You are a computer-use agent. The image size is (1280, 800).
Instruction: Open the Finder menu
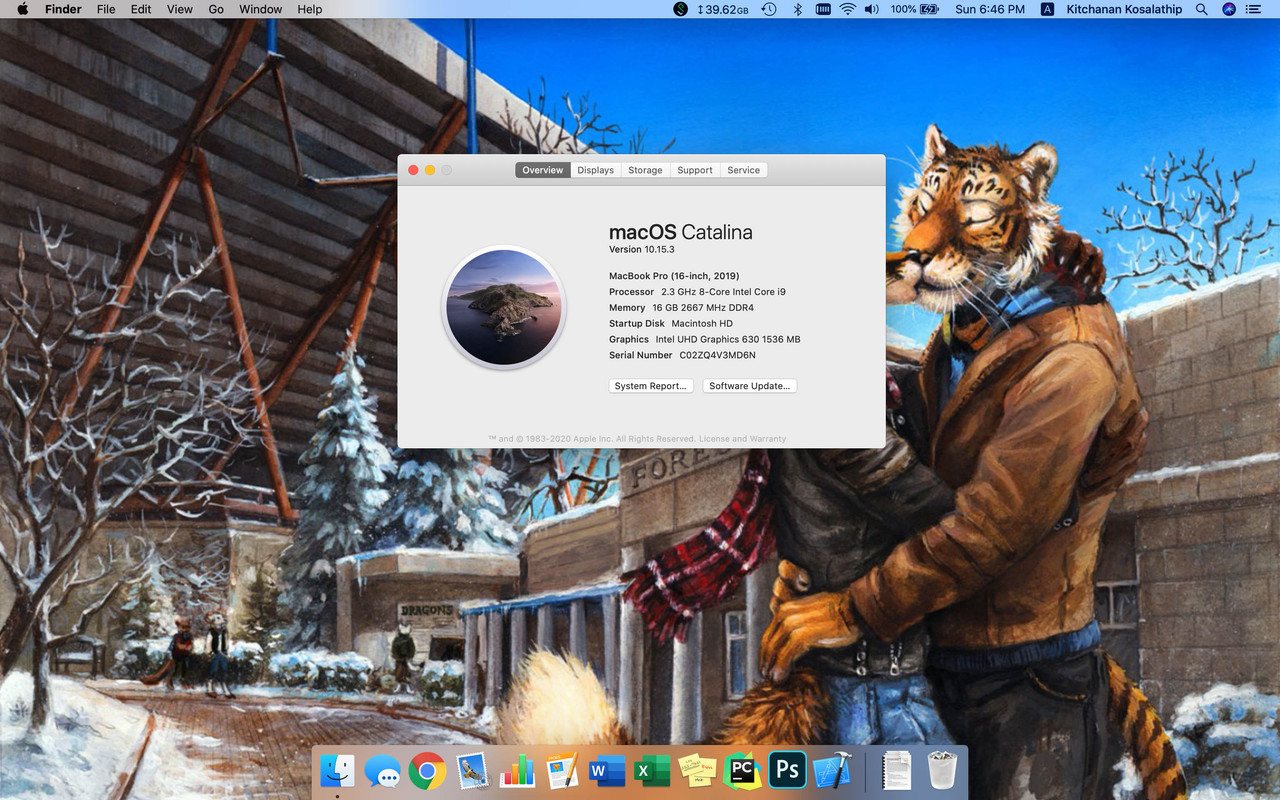coord(63,9)
